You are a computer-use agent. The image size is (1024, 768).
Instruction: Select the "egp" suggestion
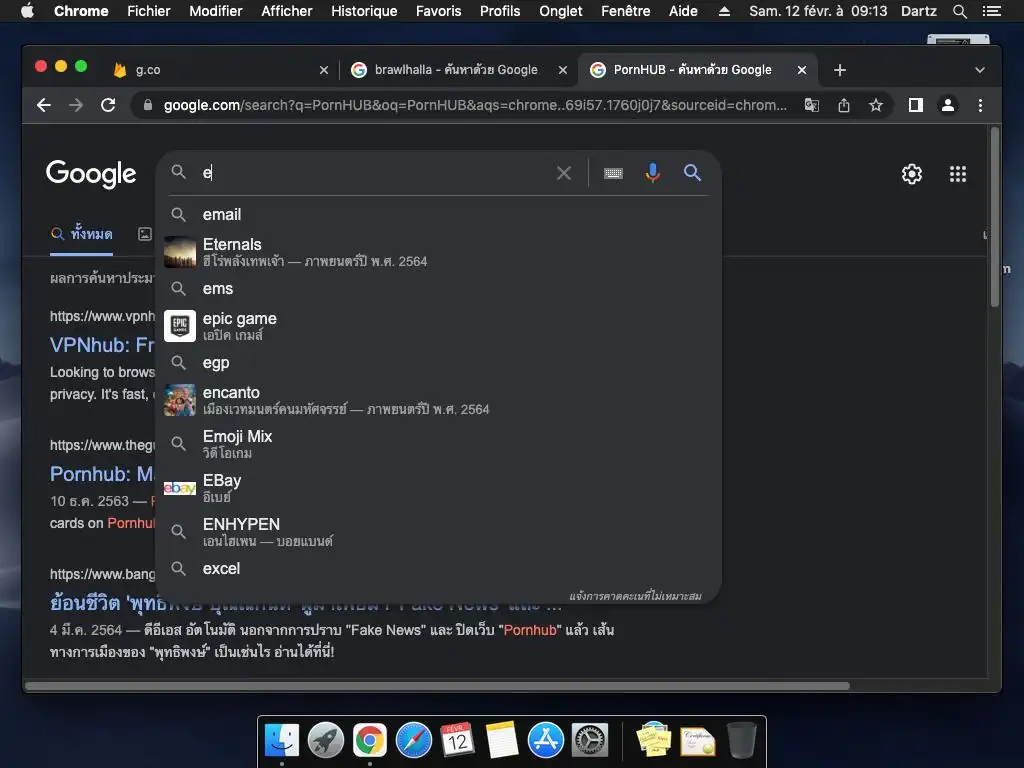point(438,362)
